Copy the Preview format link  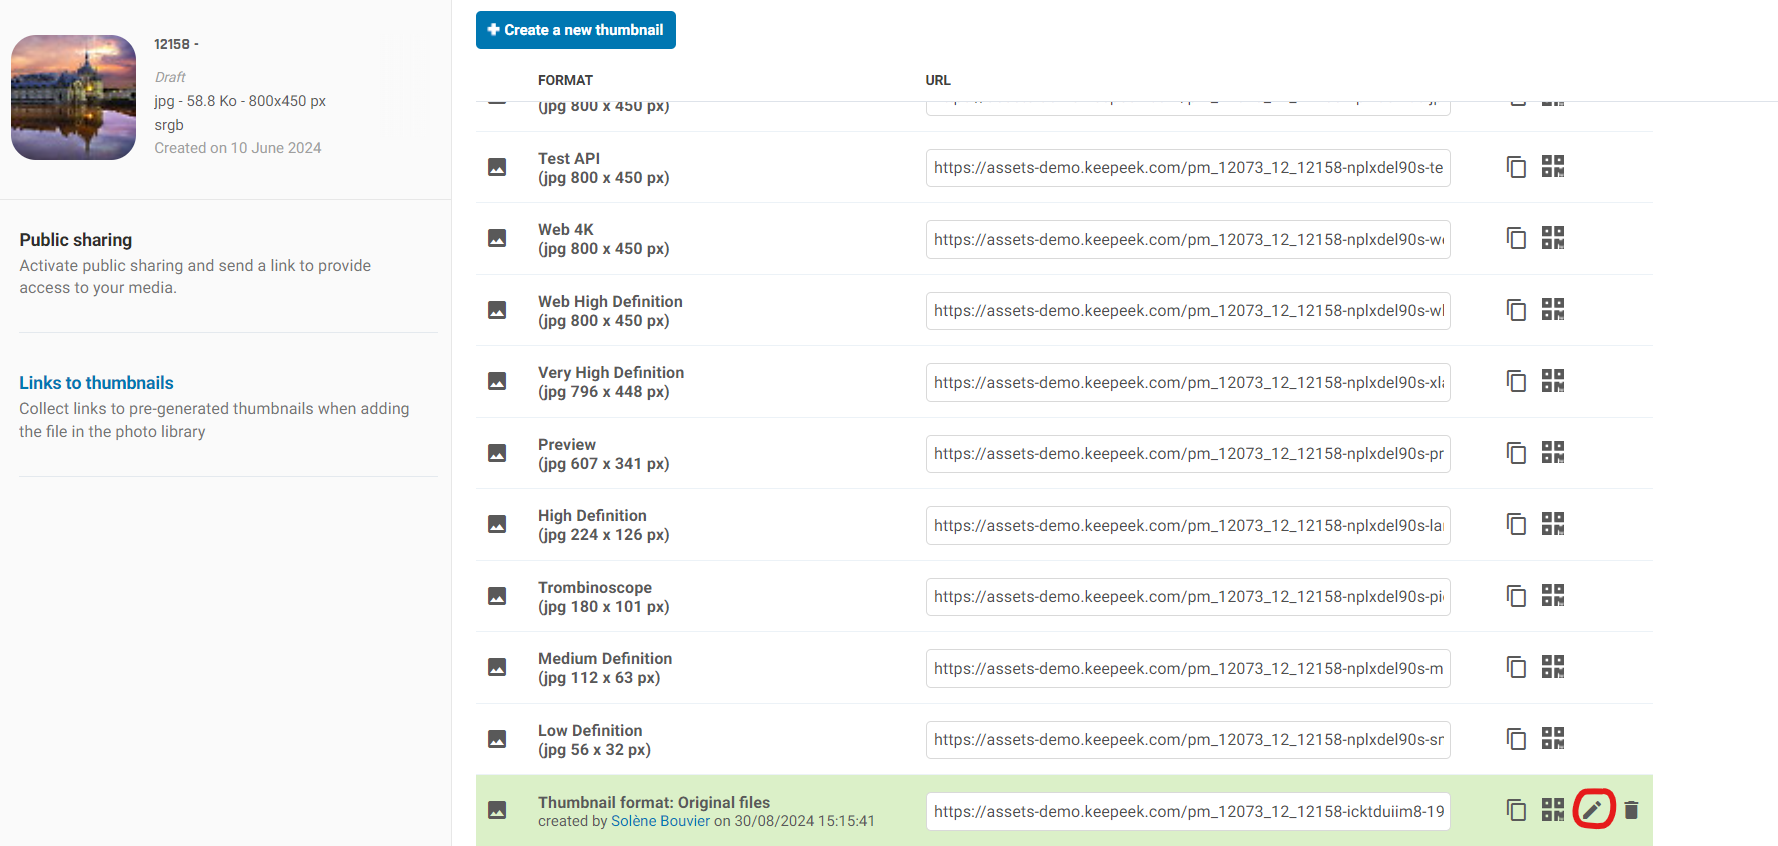pyautogui.click(x=1516, y=453)
